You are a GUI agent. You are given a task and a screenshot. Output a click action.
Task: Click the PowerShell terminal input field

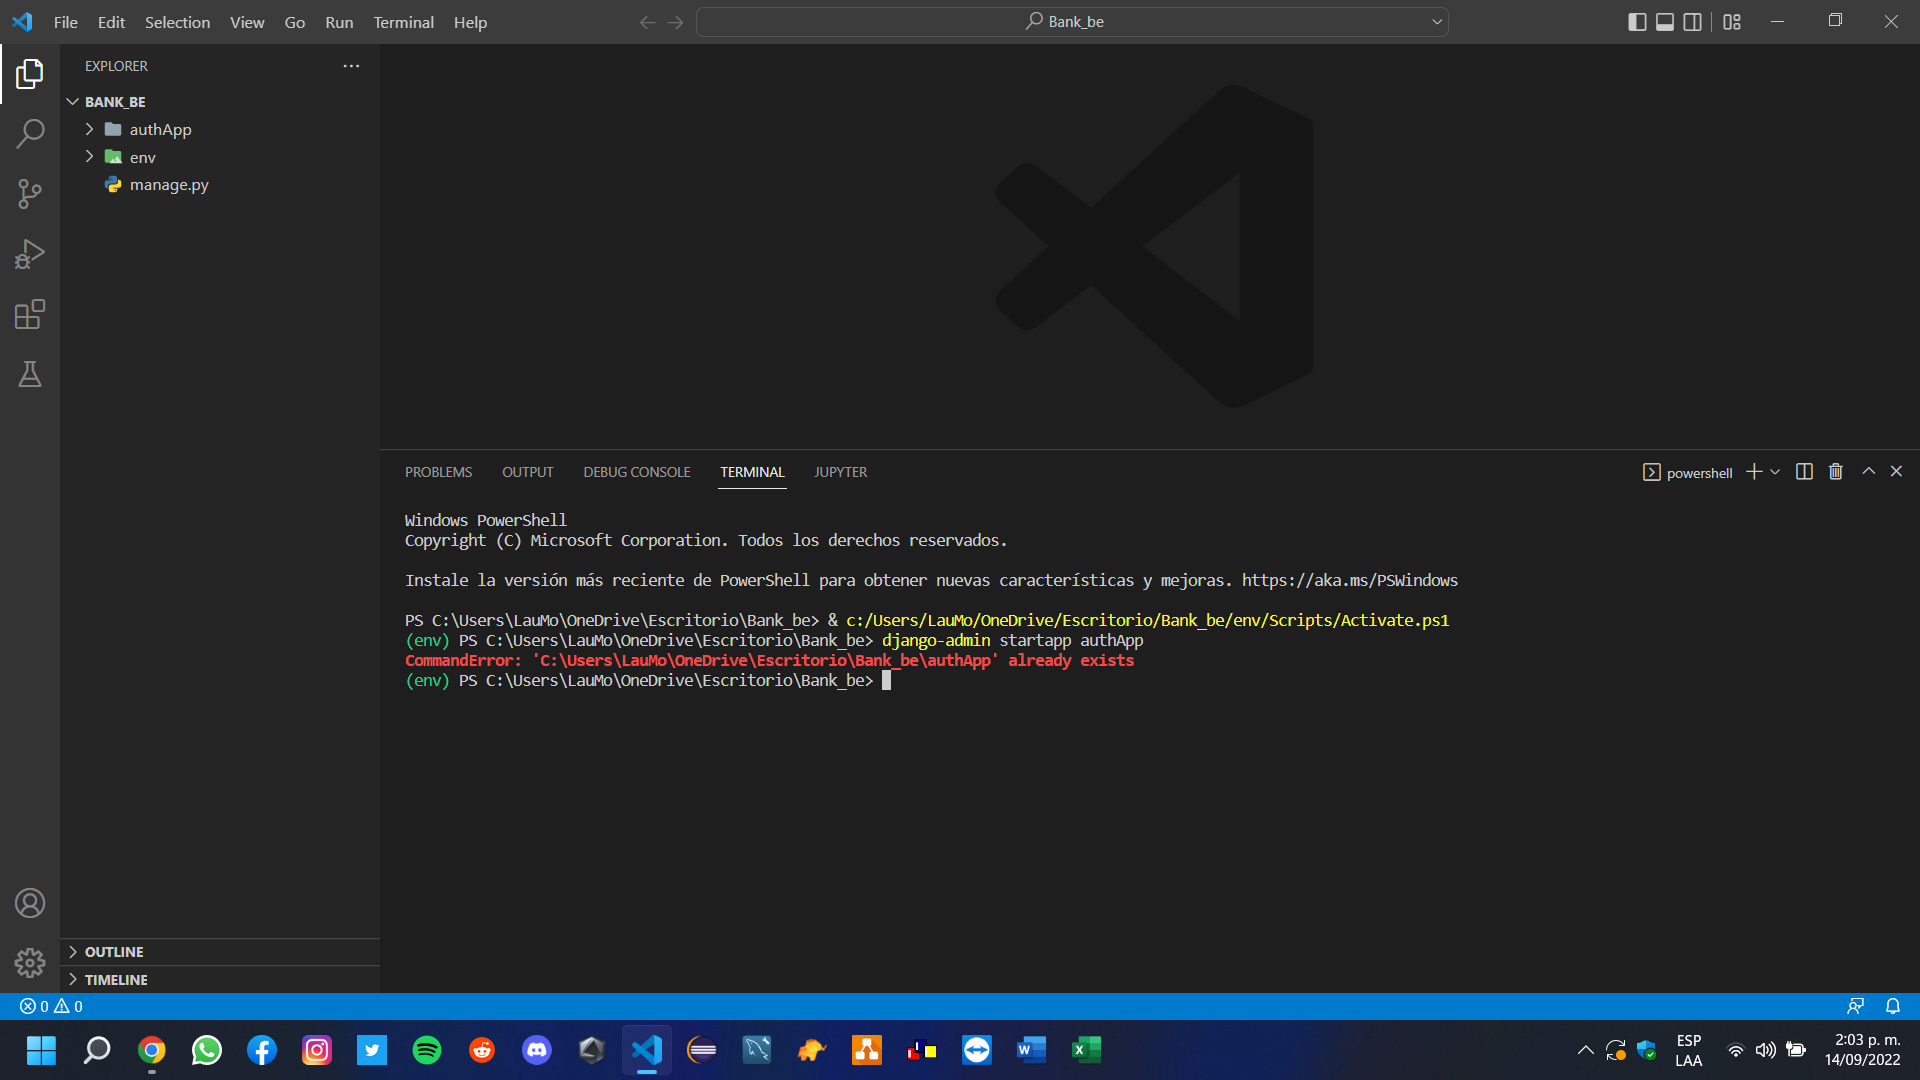pos(887,680)
